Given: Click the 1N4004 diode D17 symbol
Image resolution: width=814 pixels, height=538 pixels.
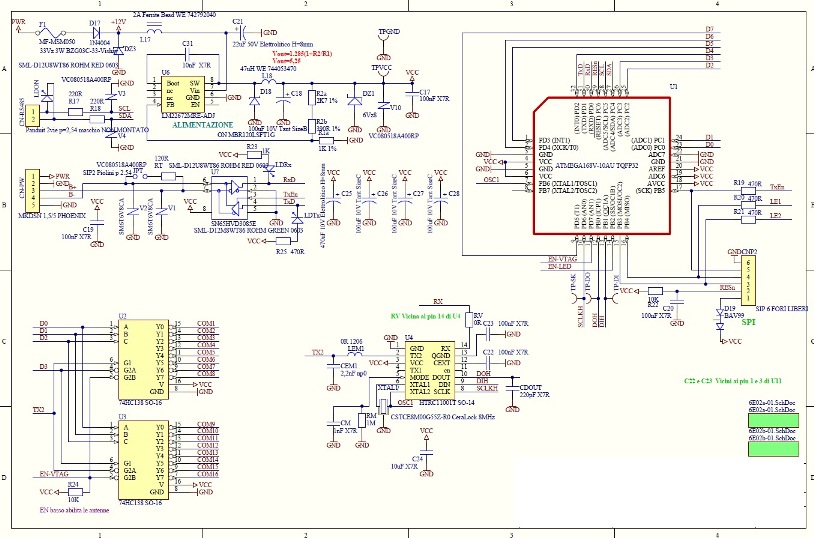Looking at the screenshot, I should 96,32.
